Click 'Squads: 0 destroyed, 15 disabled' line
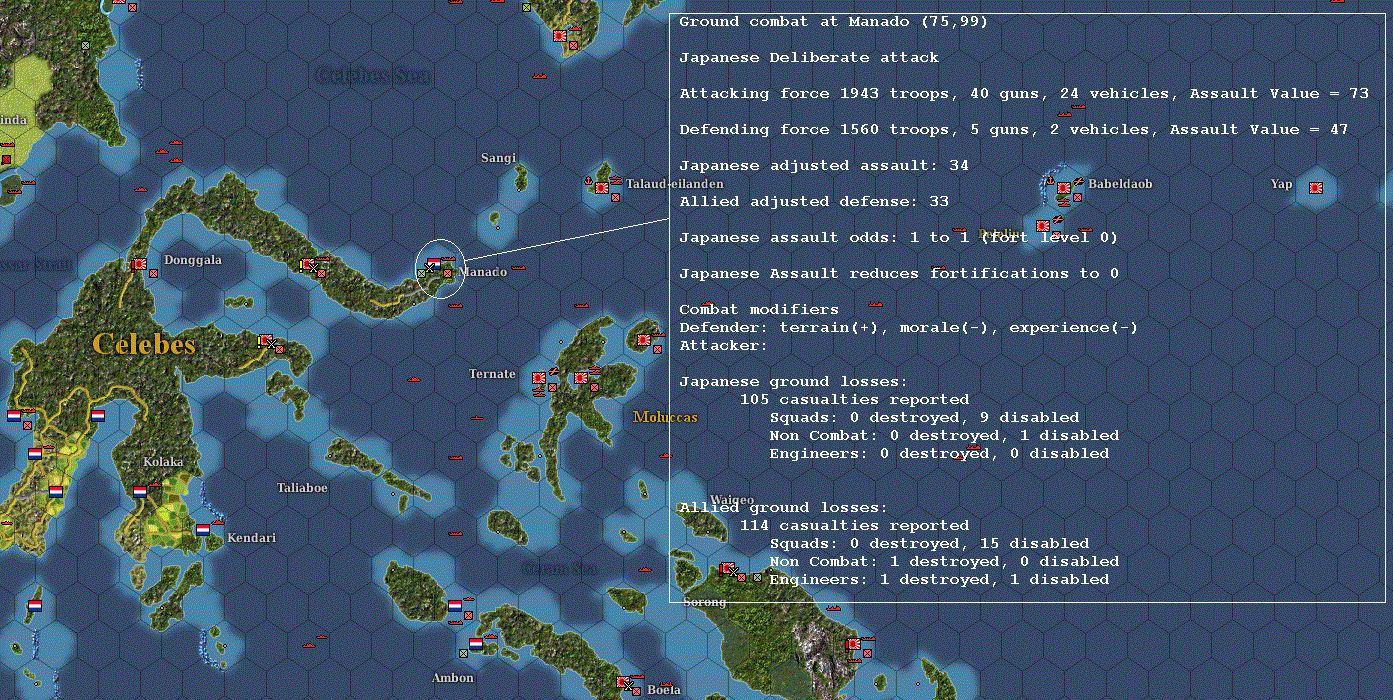Screen dimensions: 1393x700 tap(929, 544)
